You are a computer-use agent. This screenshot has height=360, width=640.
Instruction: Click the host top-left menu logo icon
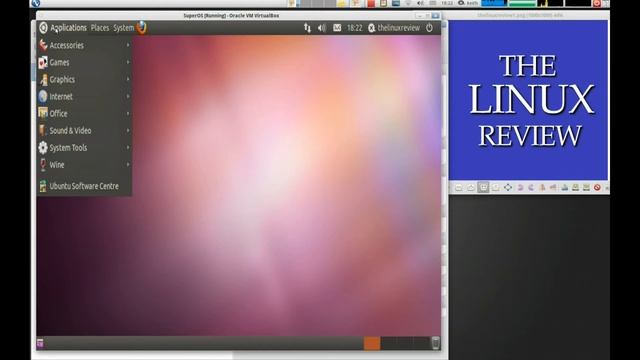(x=36, y=3)
